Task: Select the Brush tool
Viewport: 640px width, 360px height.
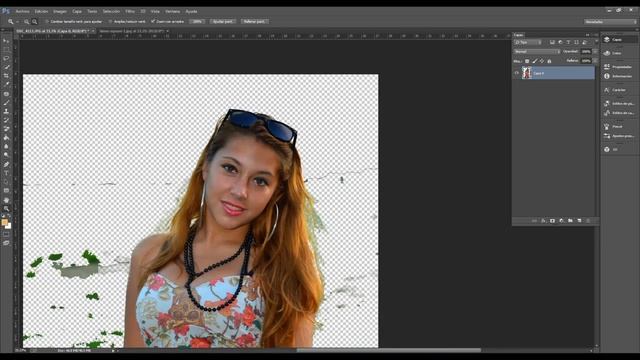Action: click(x=6, y=102)
